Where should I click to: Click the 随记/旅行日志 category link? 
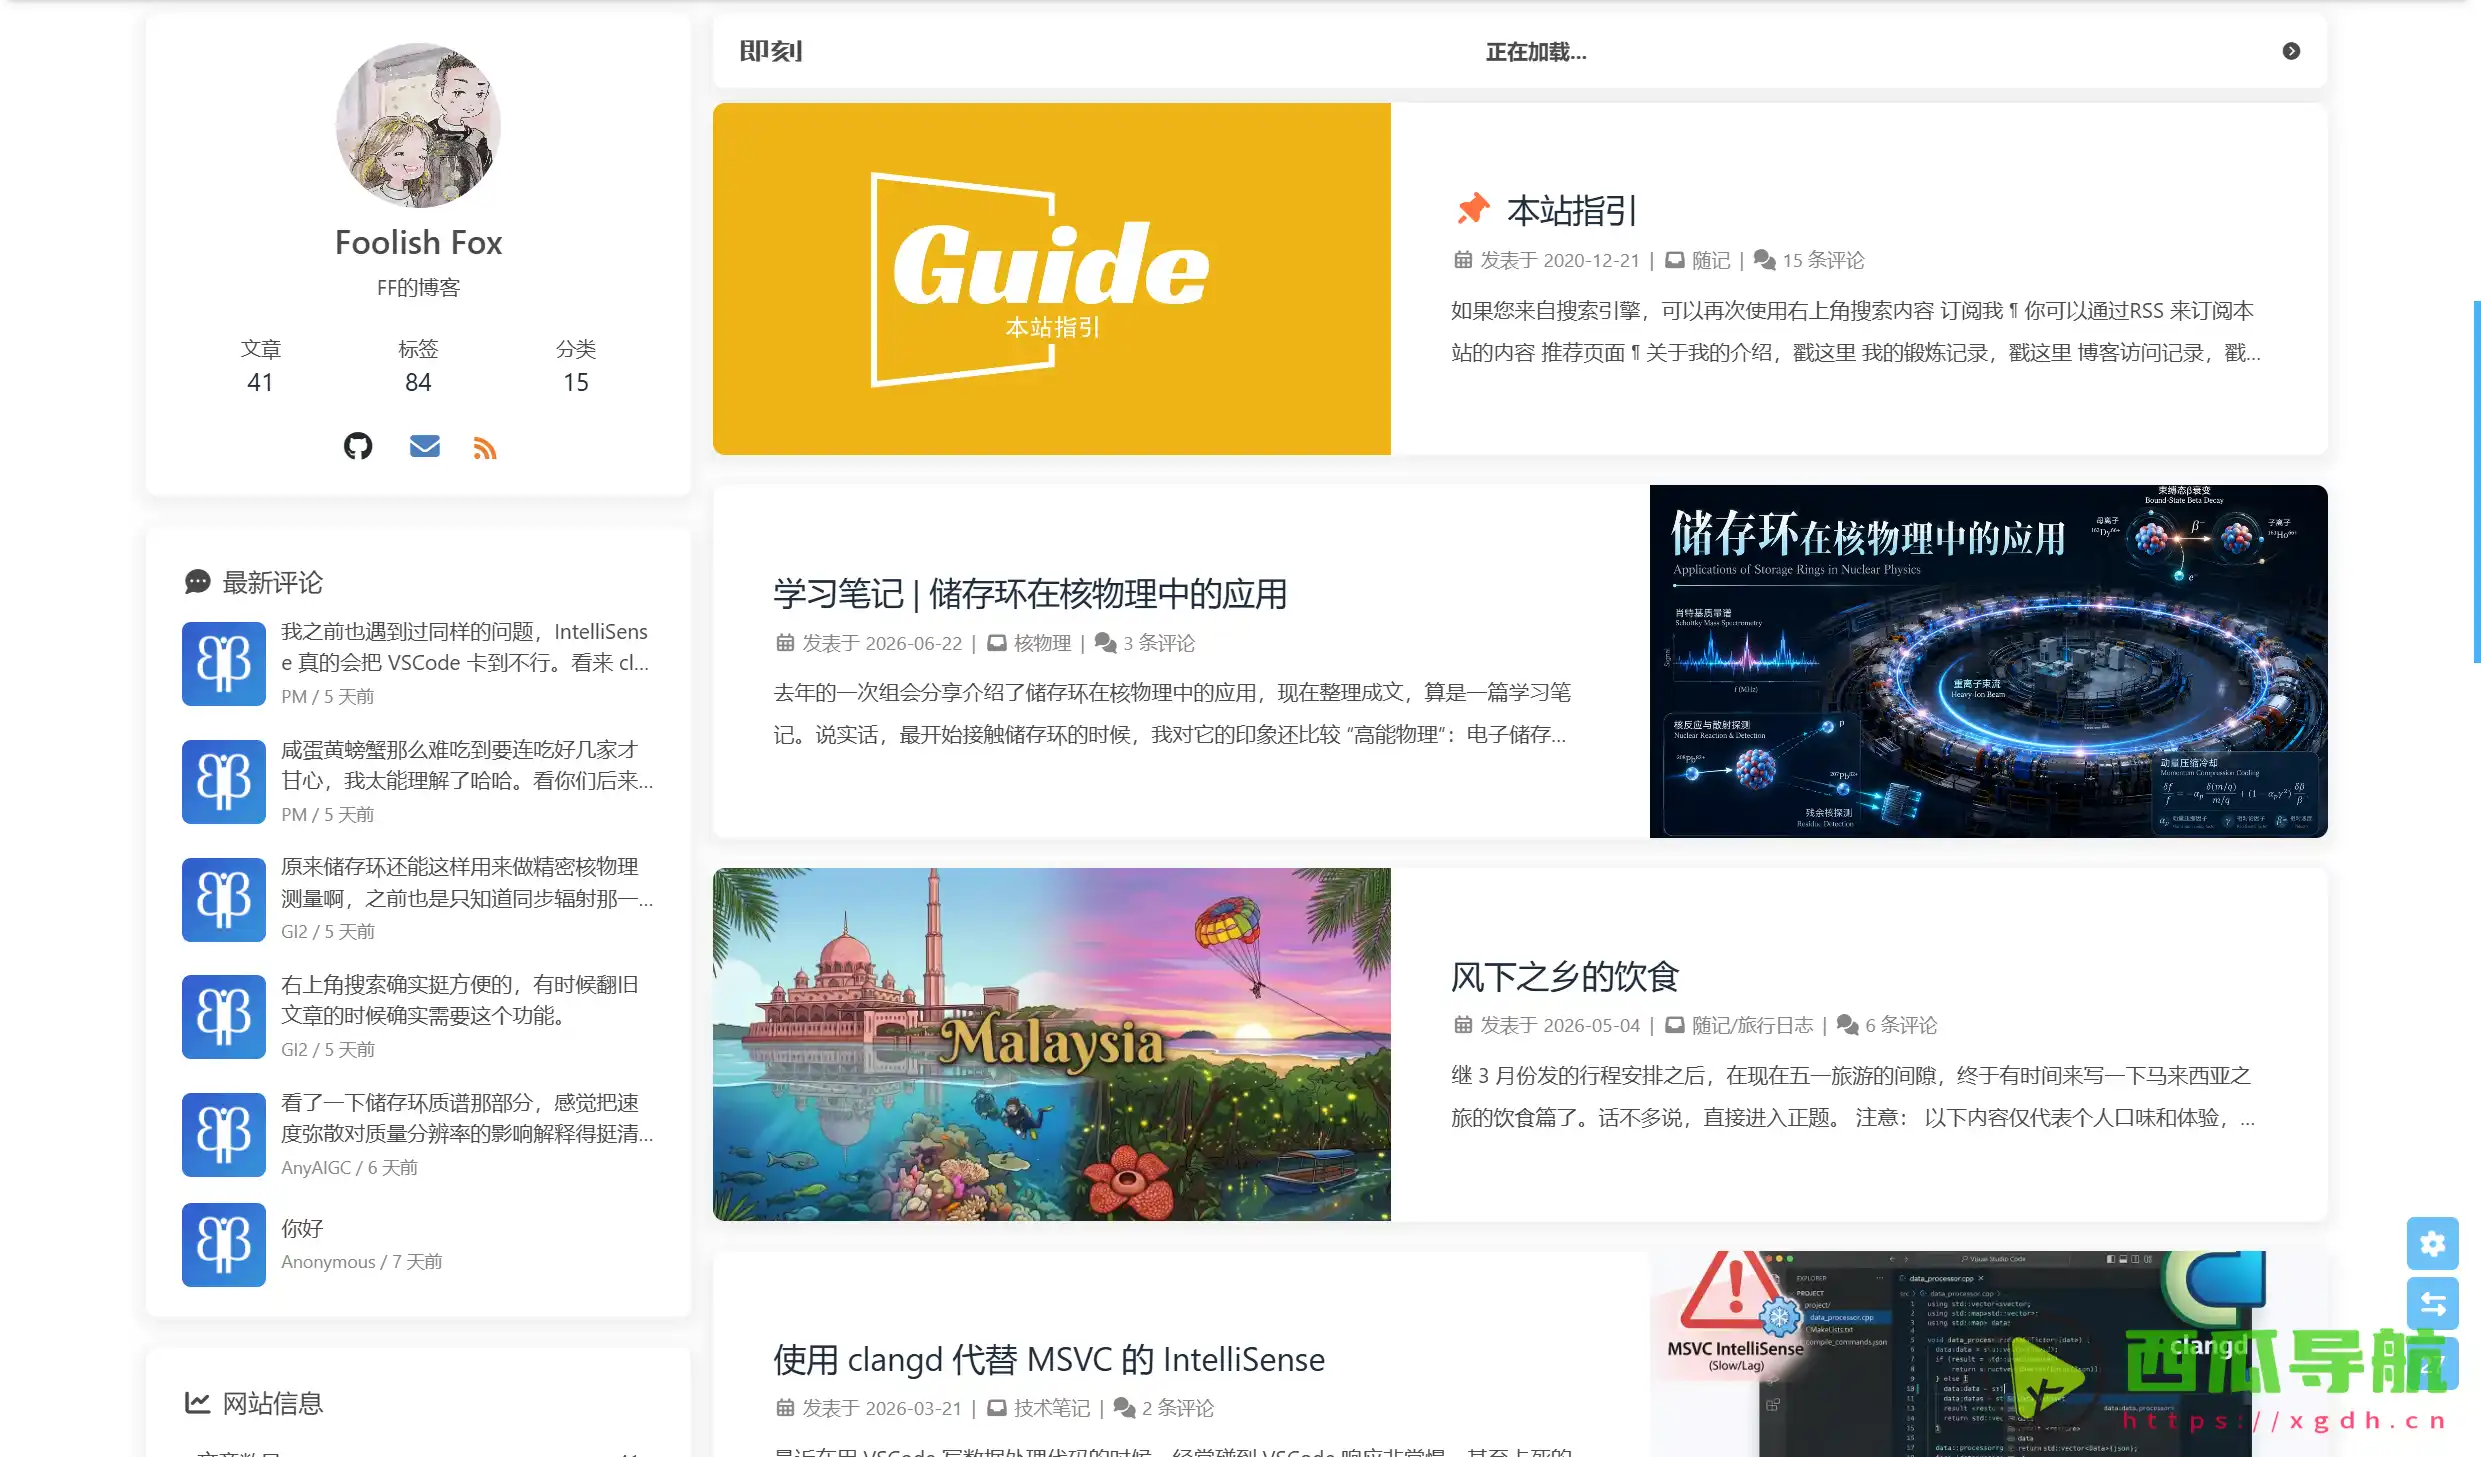click(x=1752, y=1025)
